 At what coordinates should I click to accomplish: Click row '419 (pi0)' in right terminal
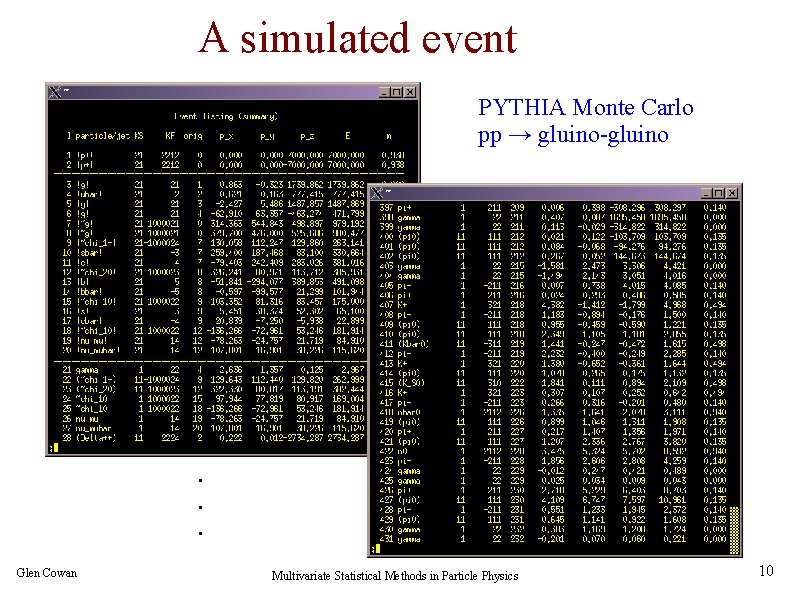point(553,422)
